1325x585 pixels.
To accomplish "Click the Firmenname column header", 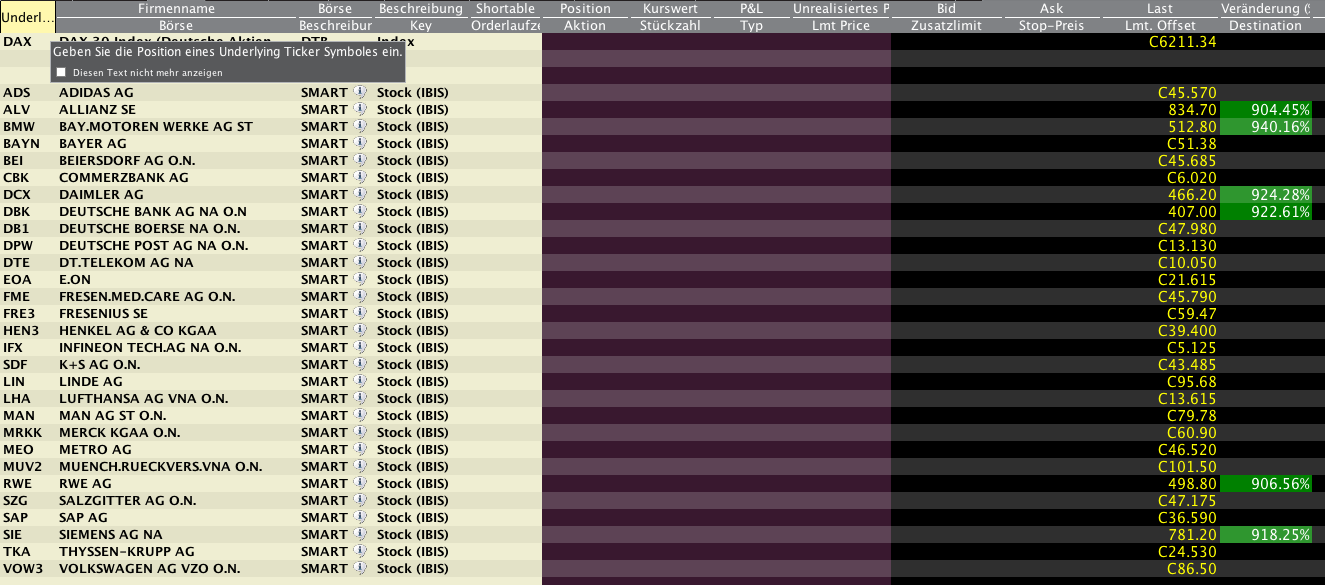I will 176,8.
